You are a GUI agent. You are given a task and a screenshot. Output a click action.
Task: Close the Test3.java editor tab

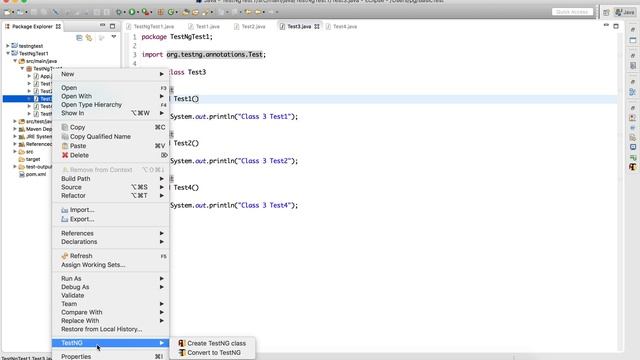(x=317, y=27)
